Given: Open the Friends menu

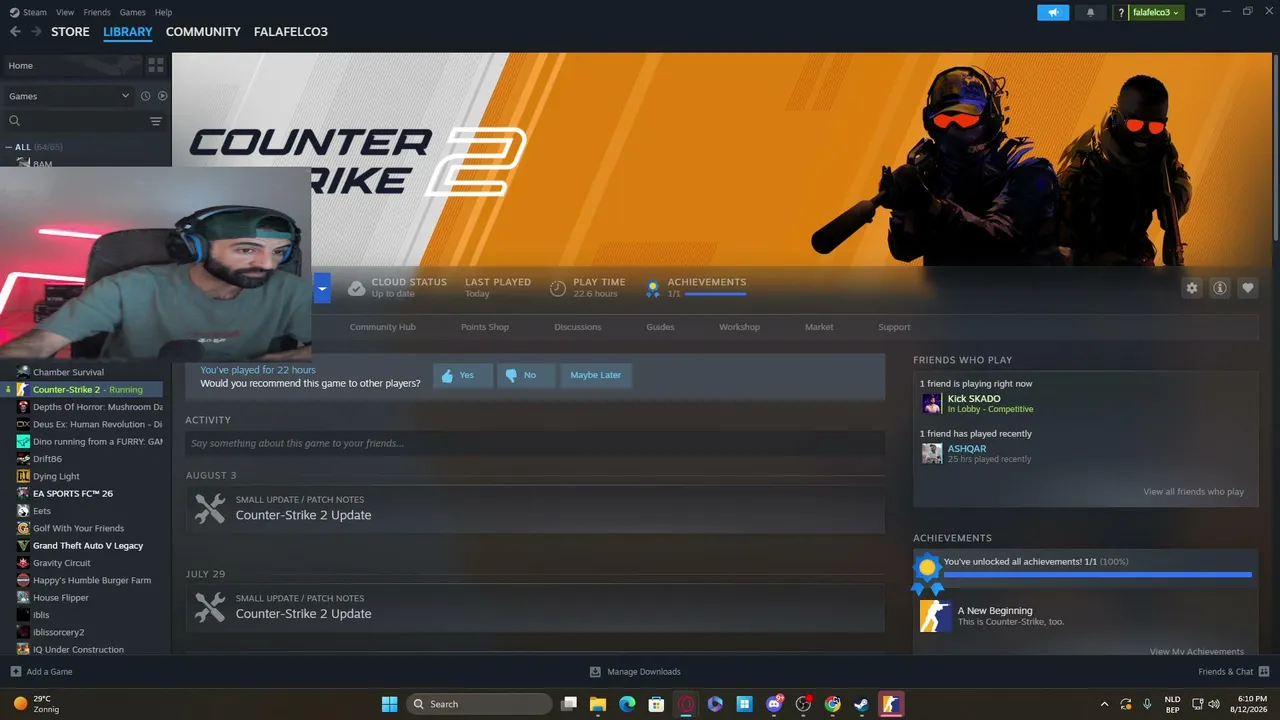Looking at the screenshot, I should coord(97,12).
